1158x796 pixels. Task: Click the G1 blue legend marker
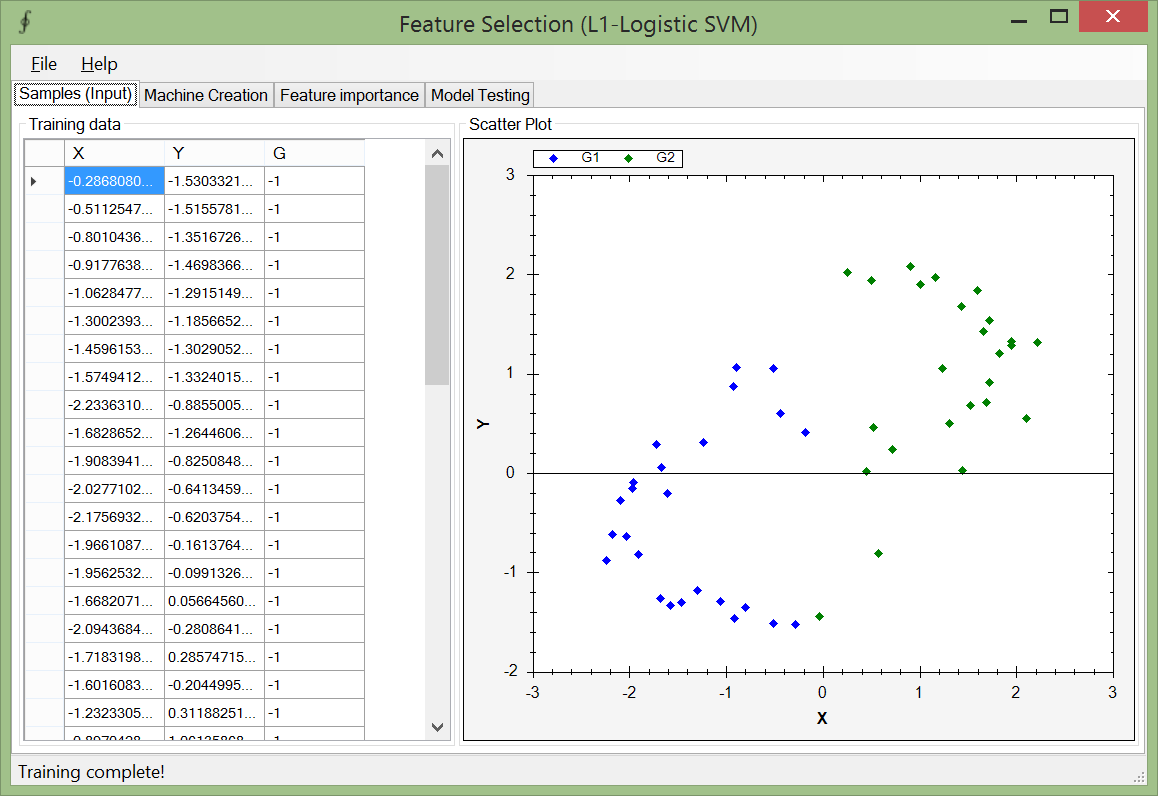553,158
